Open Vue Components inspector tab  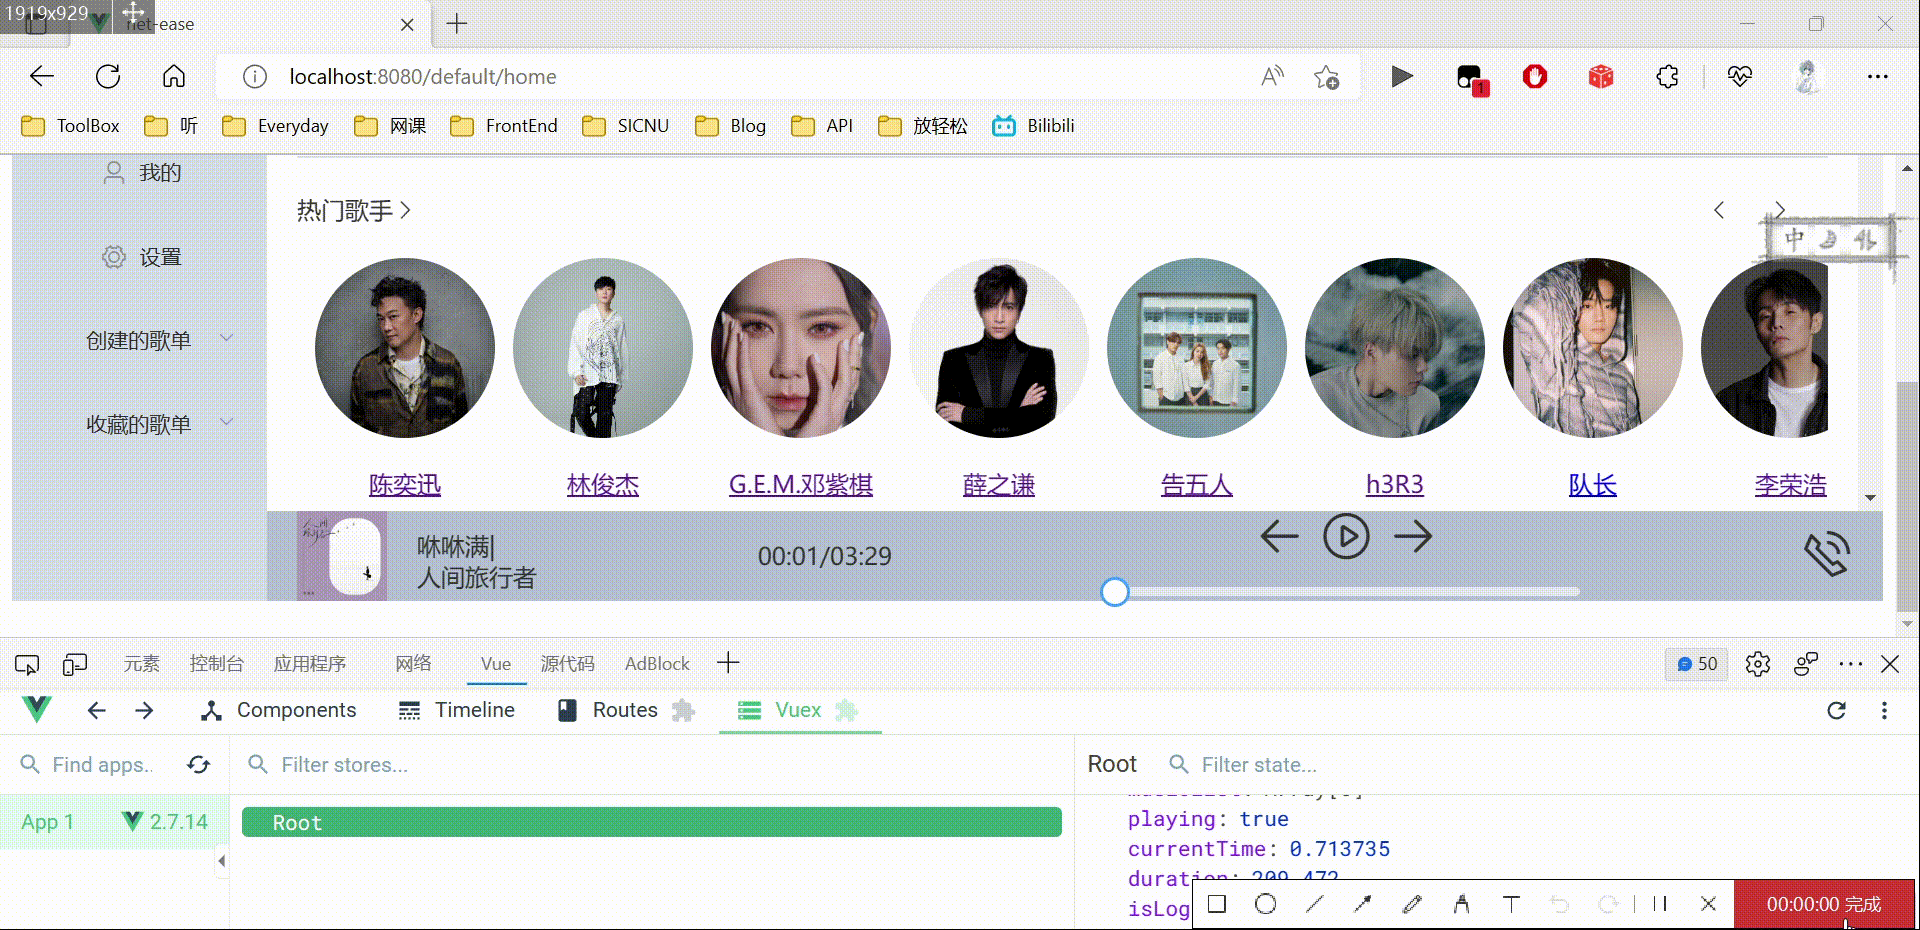278,710
